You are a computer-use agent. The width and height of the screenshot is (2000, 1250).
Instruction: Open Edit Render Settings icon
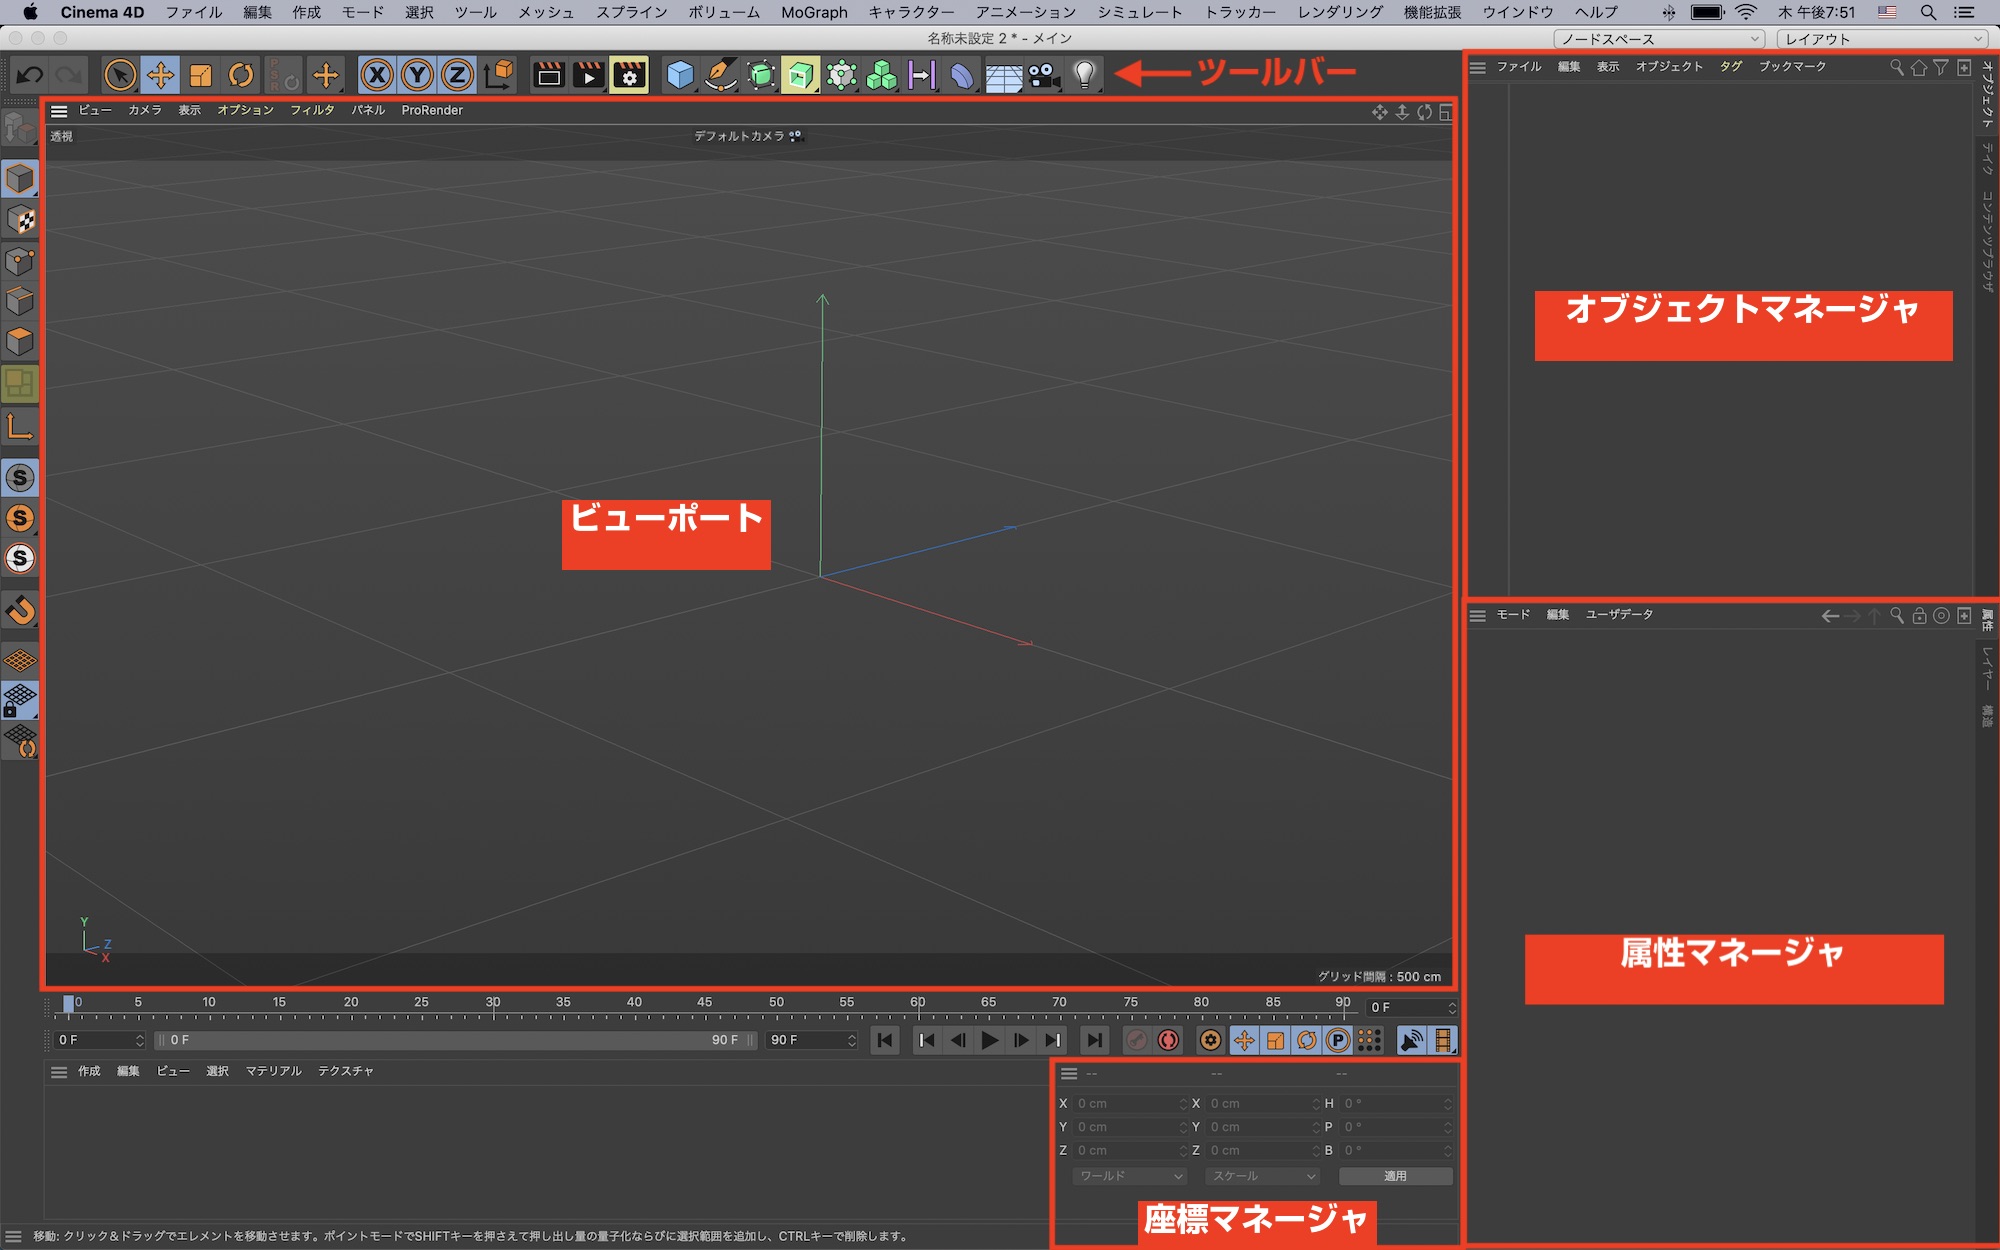(629, 75)
